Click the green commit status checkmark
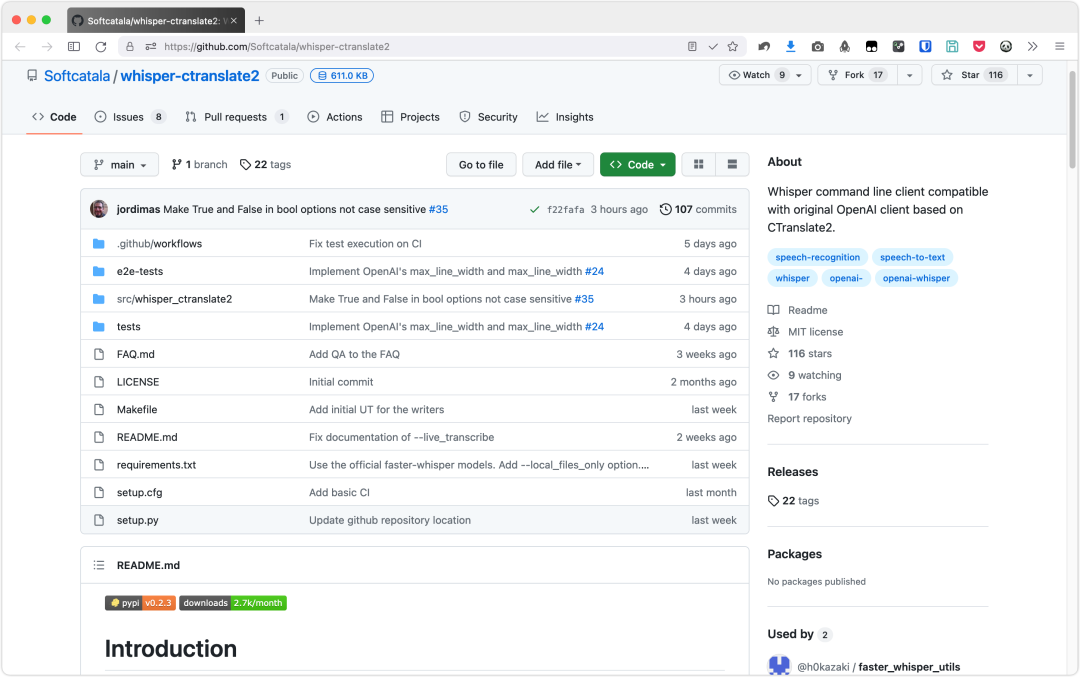This screenshot has width=1080, height=677. pos(534,209)
